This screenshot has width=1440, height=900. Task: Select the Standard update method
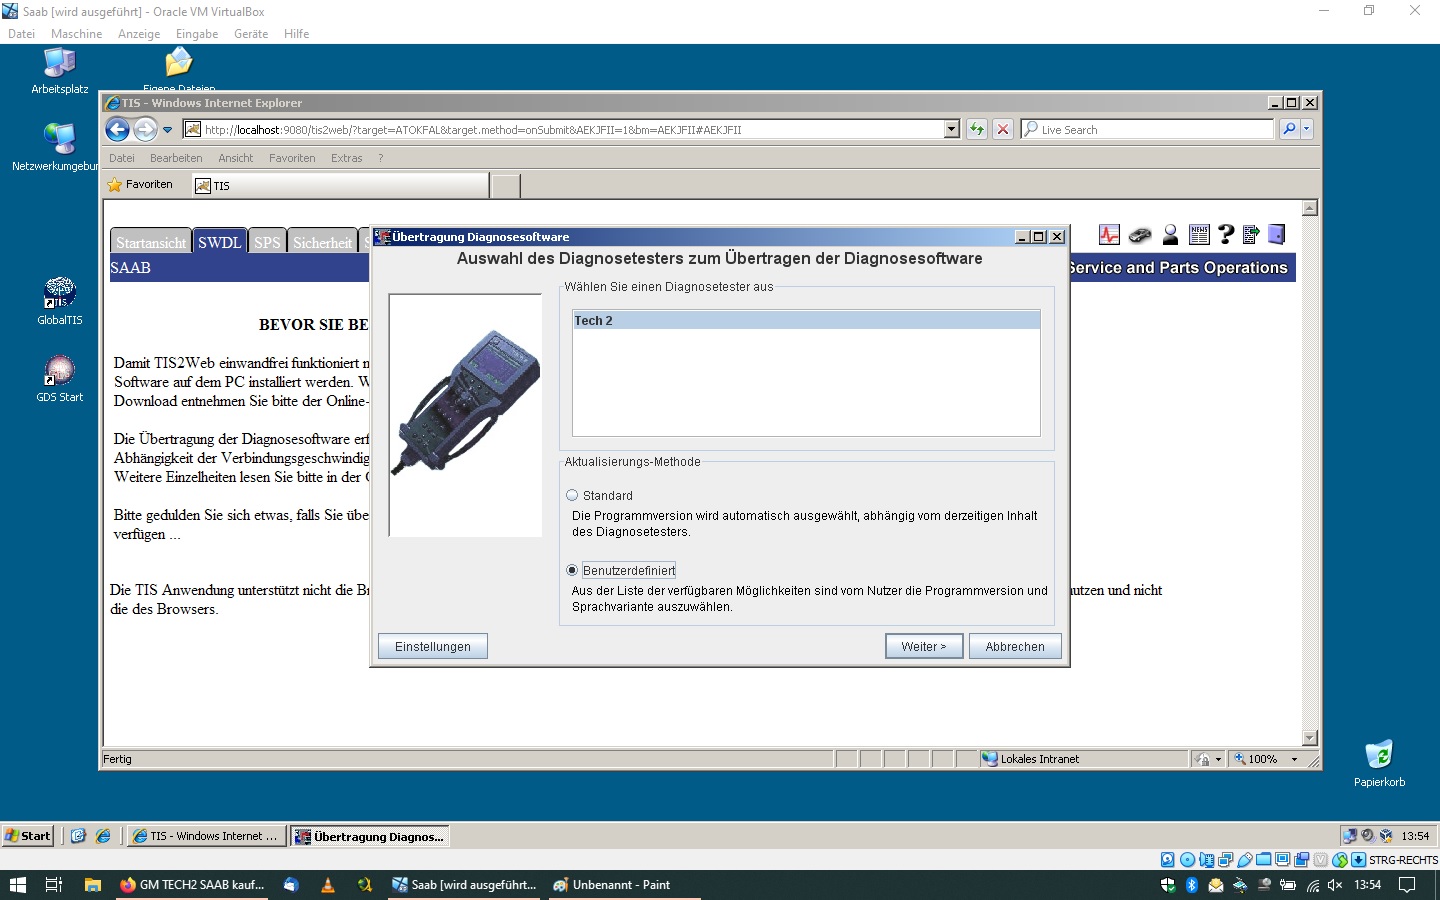(x=572, y=495)
